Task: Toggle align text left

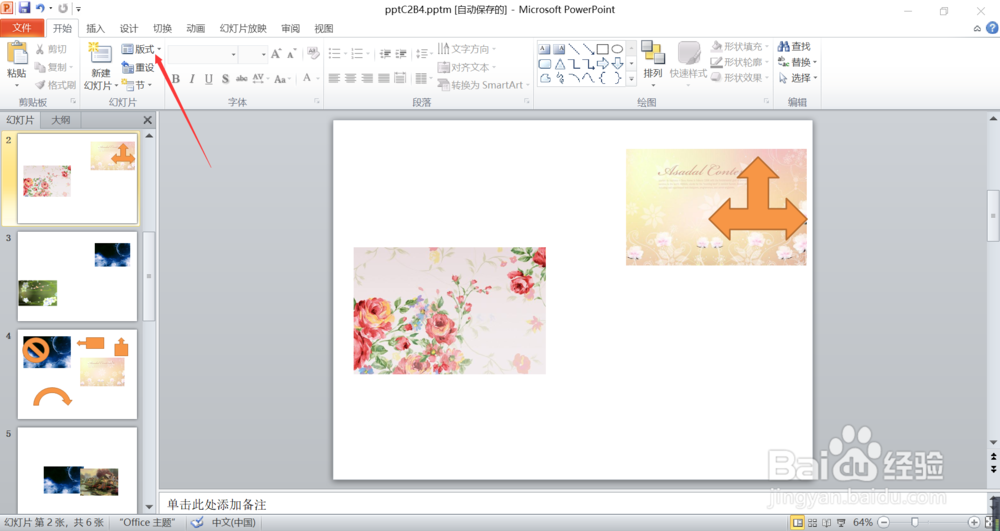Action: pyautogui.click(x=334, y=78)
